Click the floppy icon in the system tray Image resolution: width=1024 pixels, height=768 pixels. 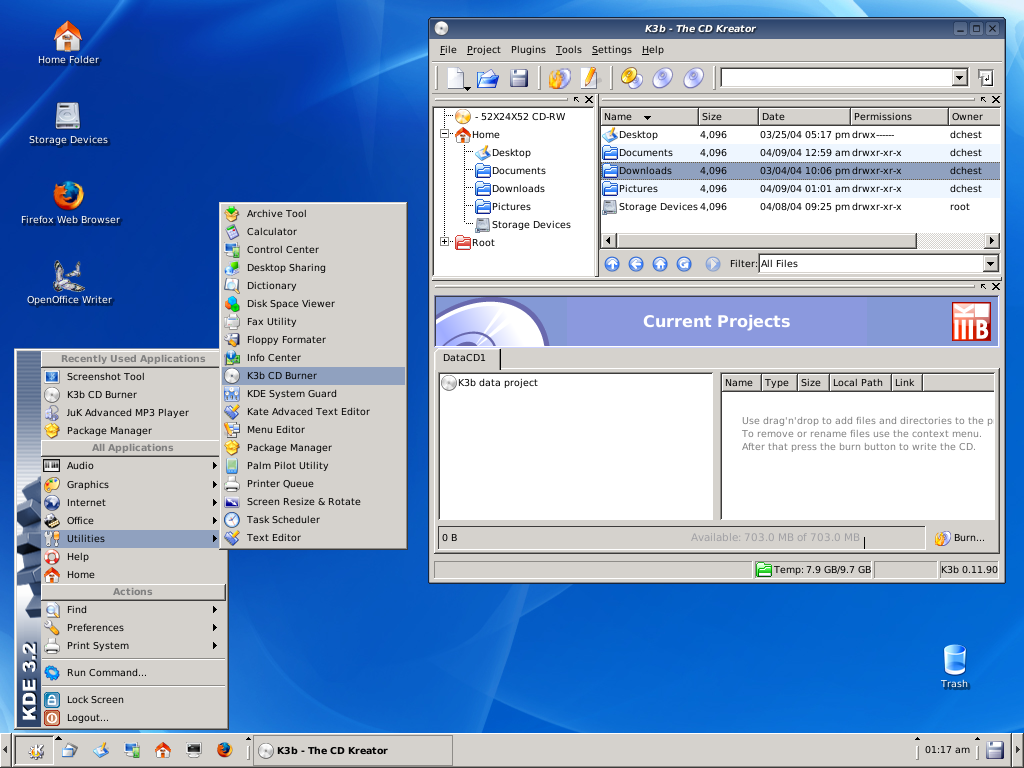point(995,750)
